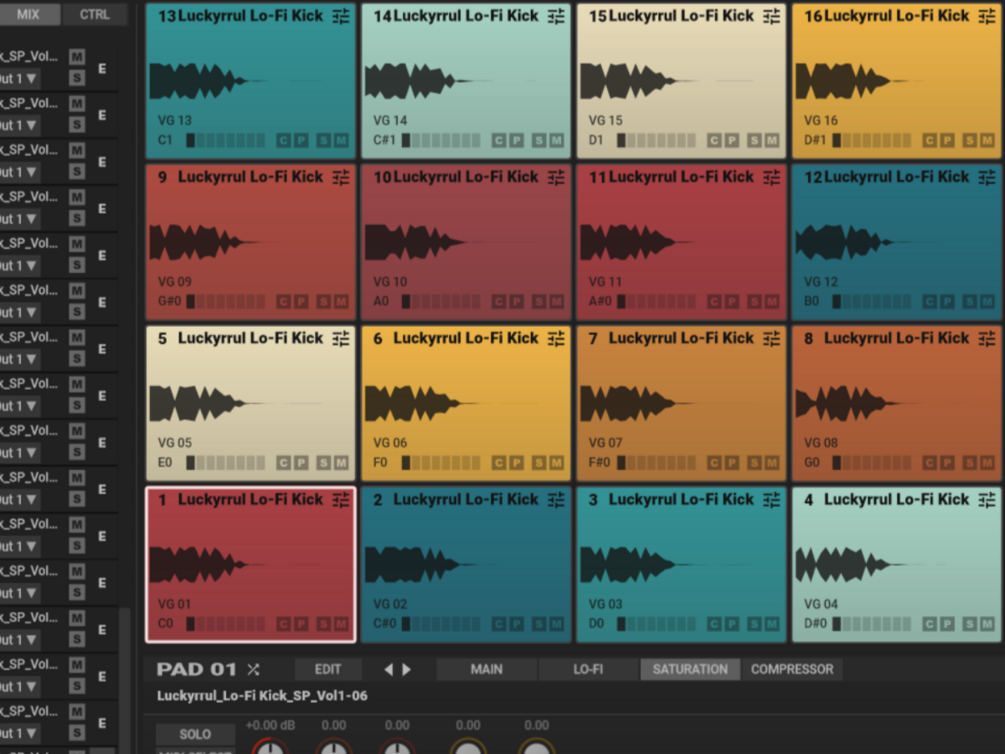This screenshot has width=1005, height=754.
Task: Click sample name Luckyrrul_Lo-Fi Kick_SP_Vol1-06
Action: (262, 696)
